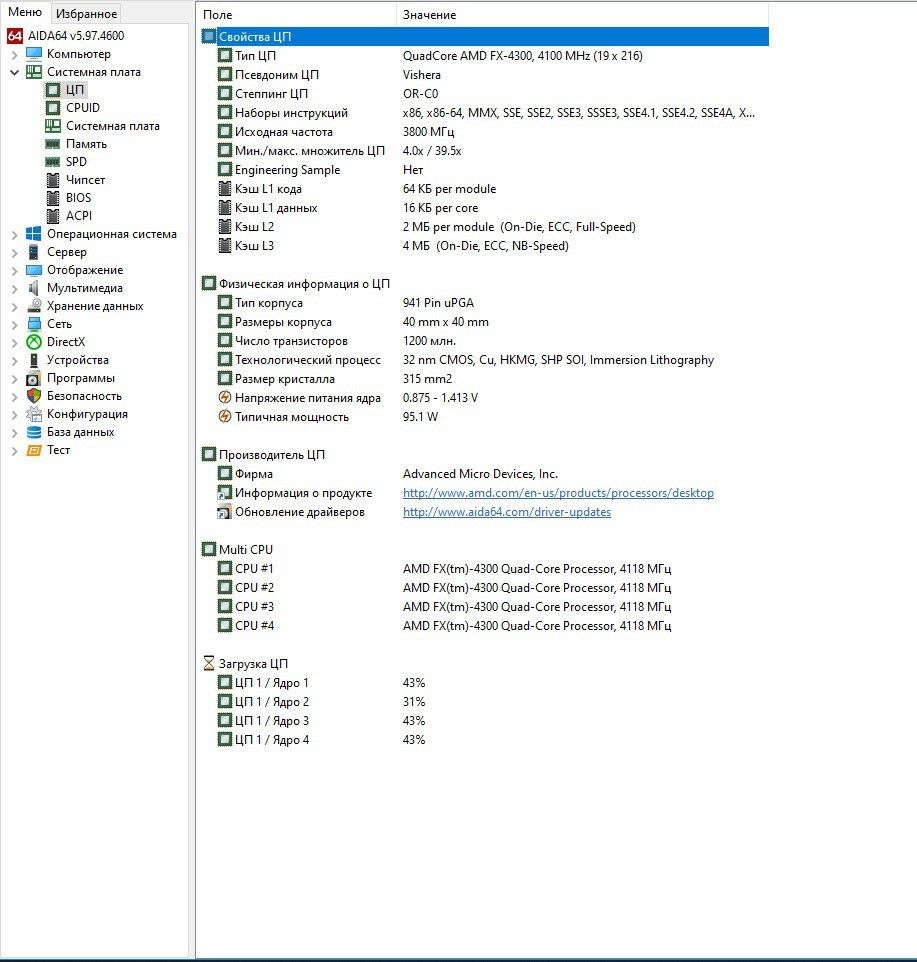Expand the Операционная система node

pos(14,234)
